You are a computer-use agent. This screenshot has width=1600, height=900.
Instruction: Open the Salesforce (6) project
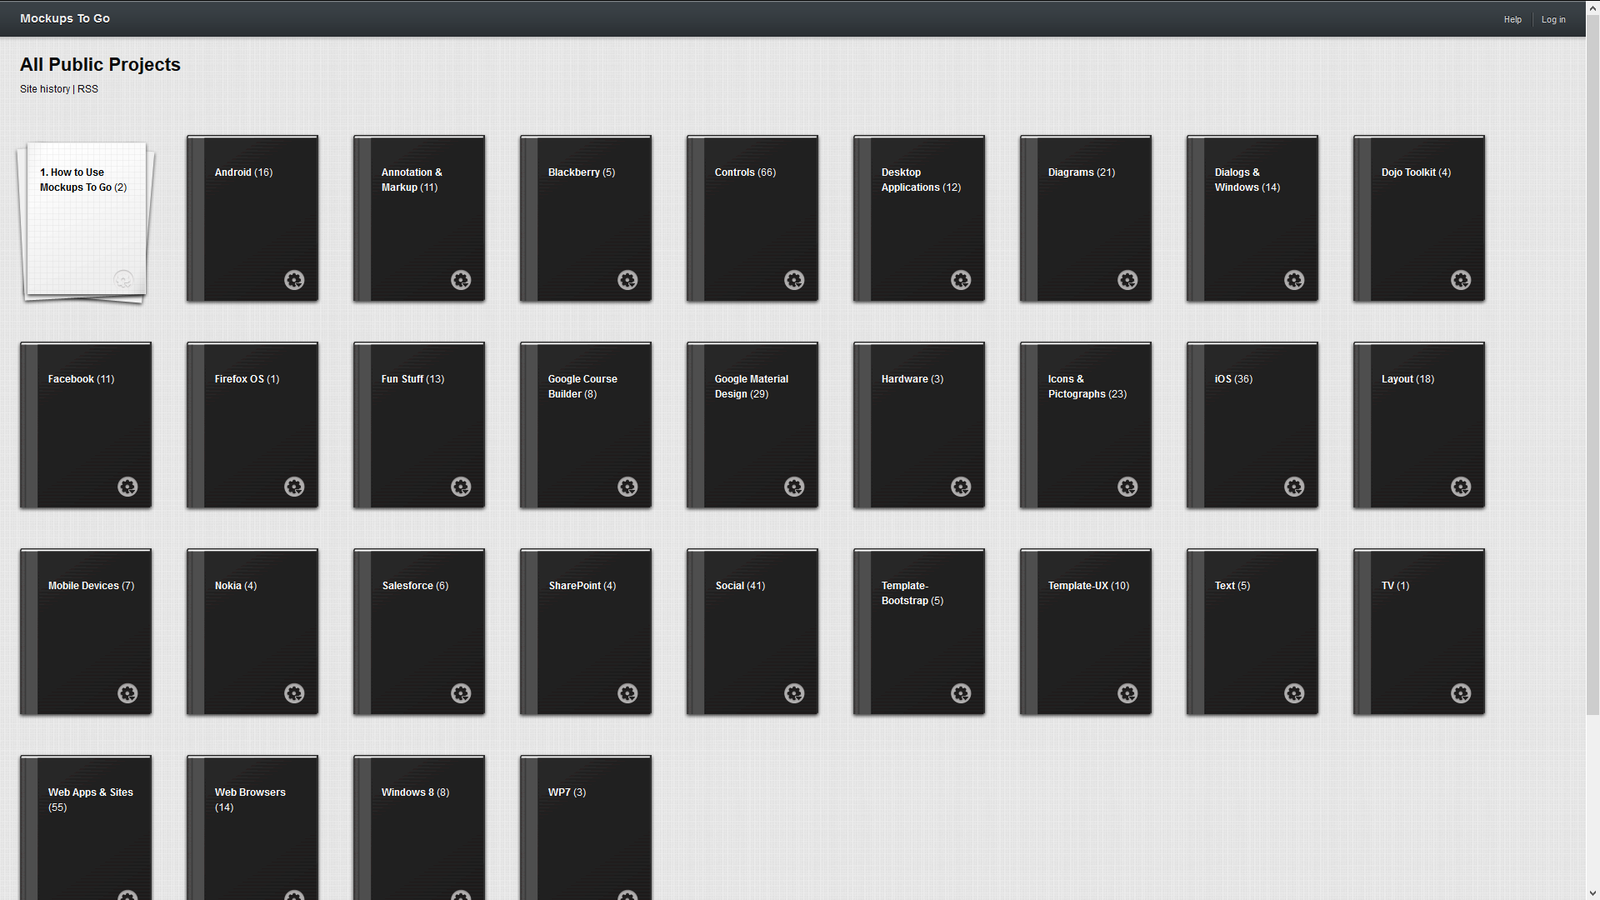click(x=419, y=632)
